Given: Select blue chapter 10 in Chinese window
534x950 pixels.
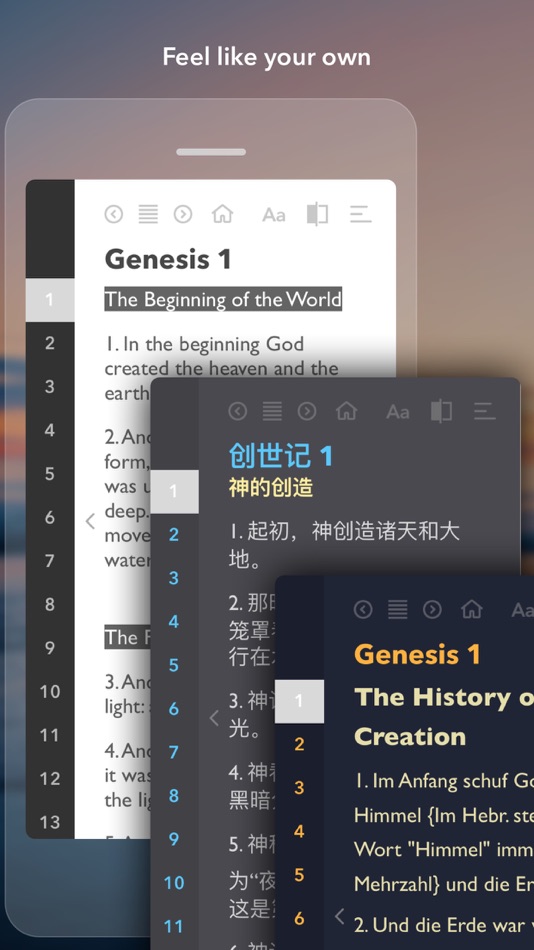Looking at the screenshot, I should click(174, 883).
